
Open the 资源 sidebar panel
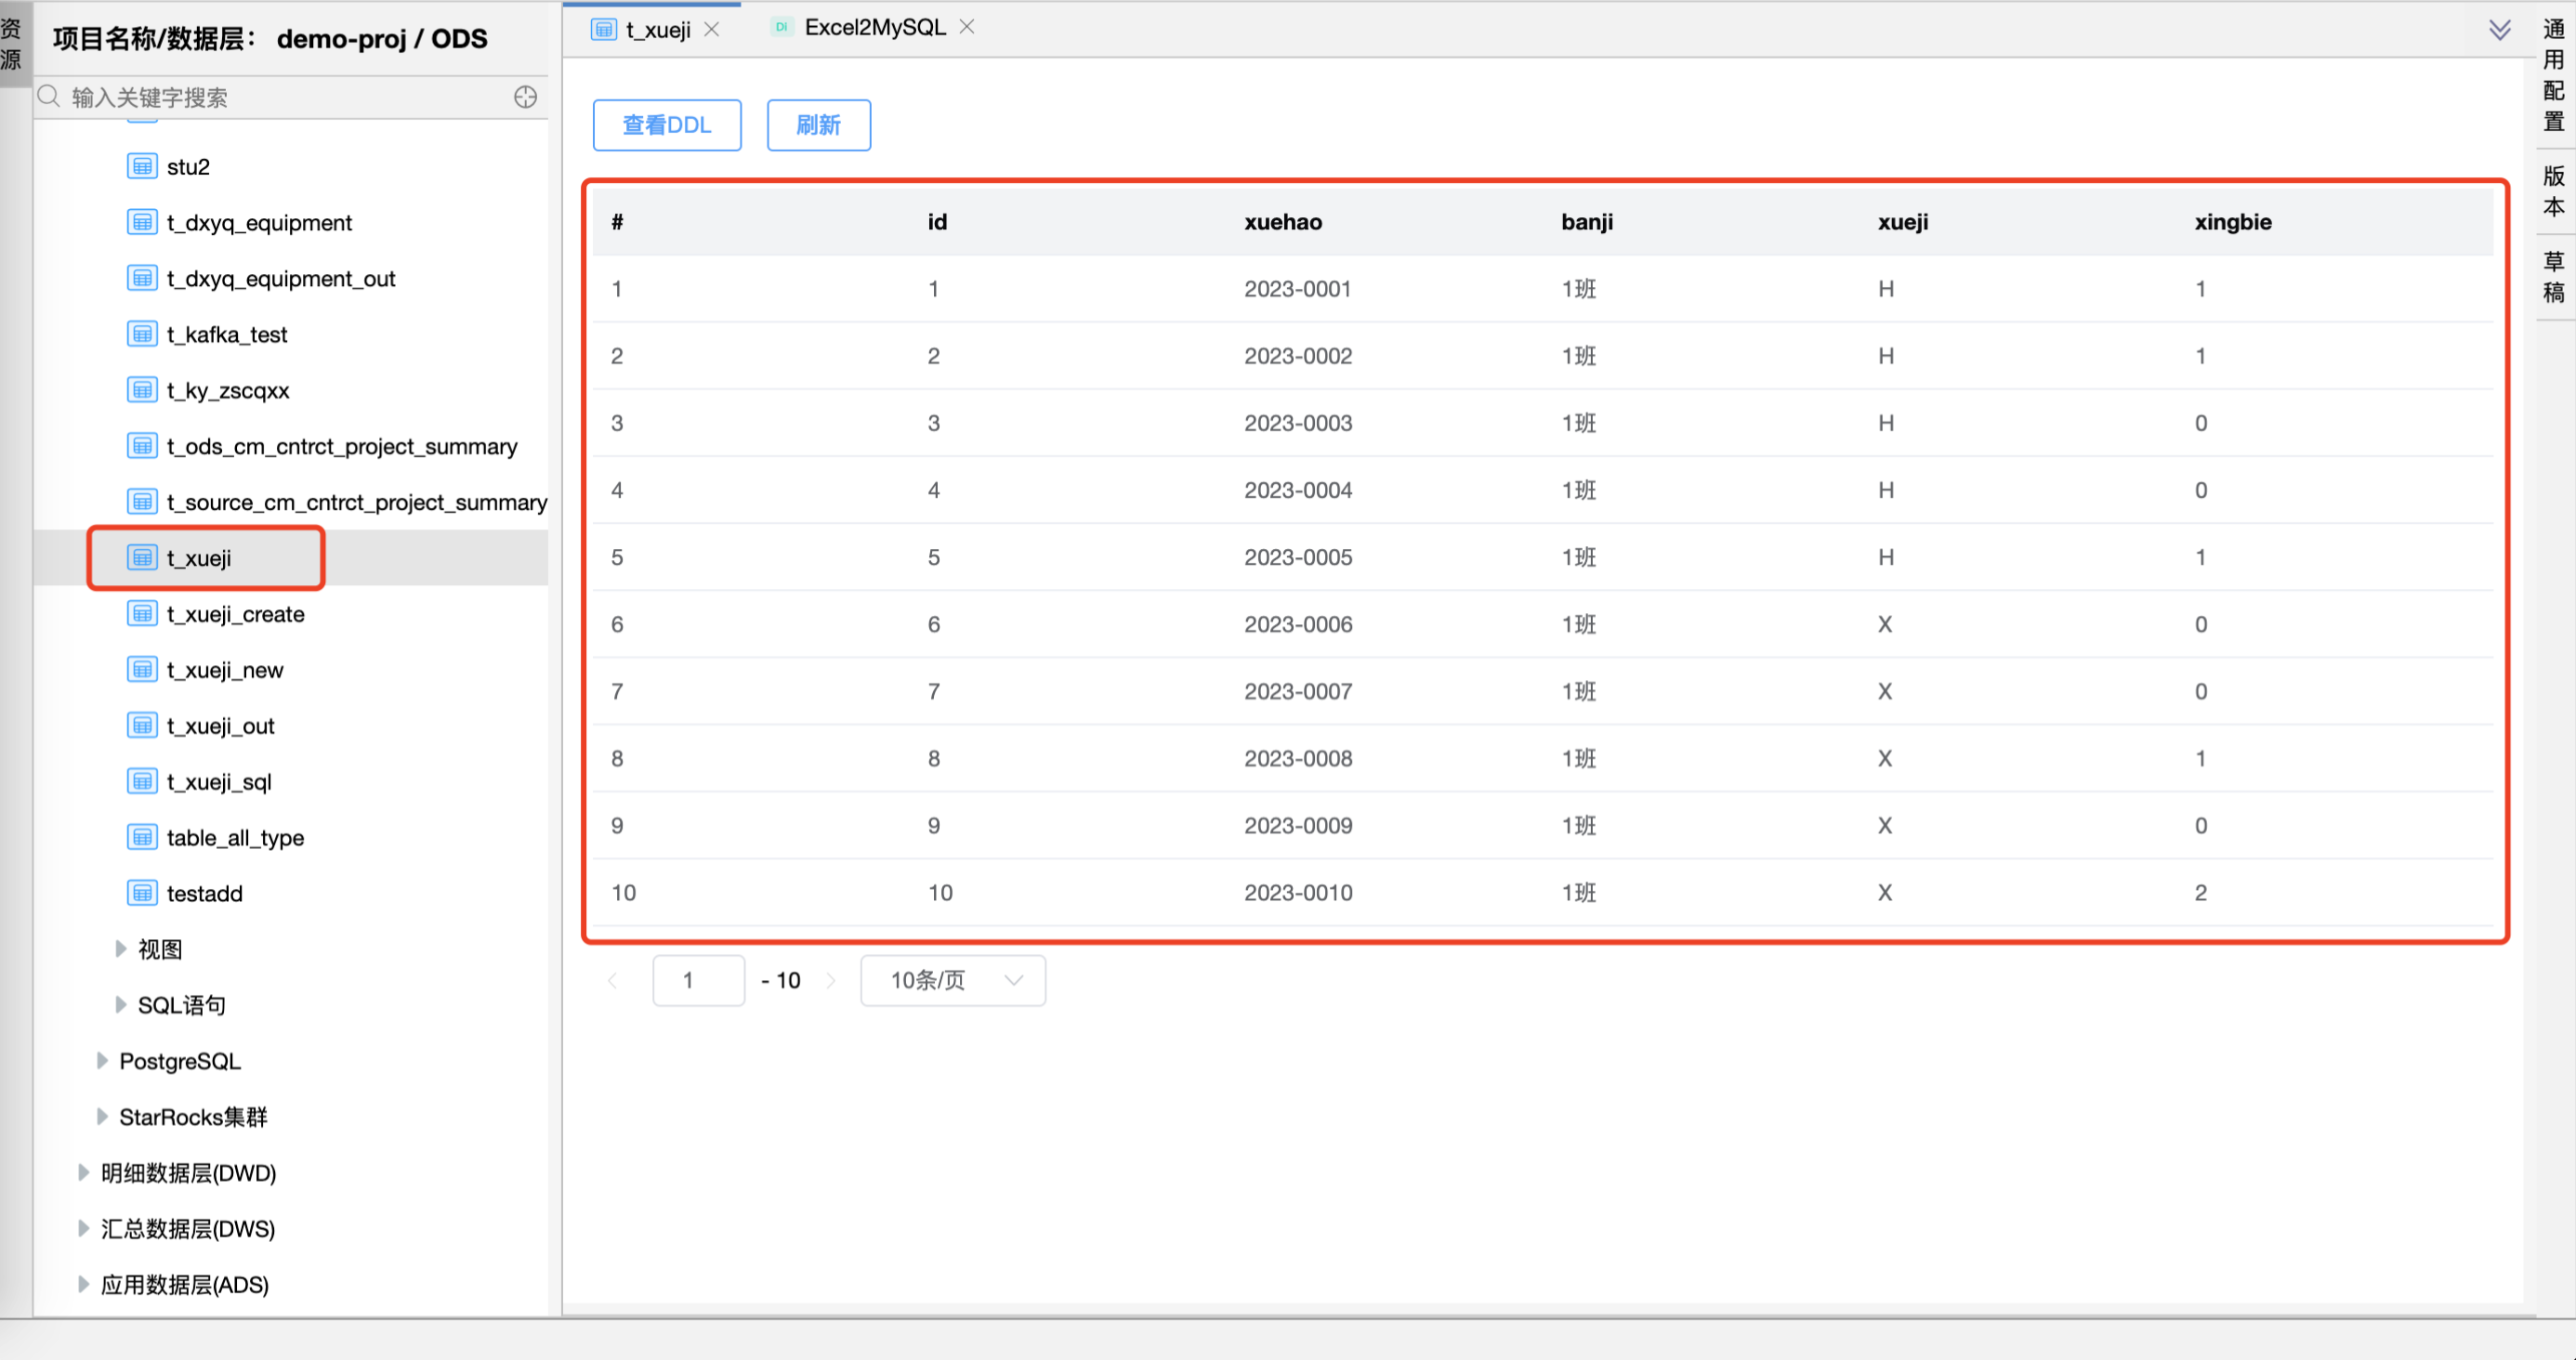[13, 42]
